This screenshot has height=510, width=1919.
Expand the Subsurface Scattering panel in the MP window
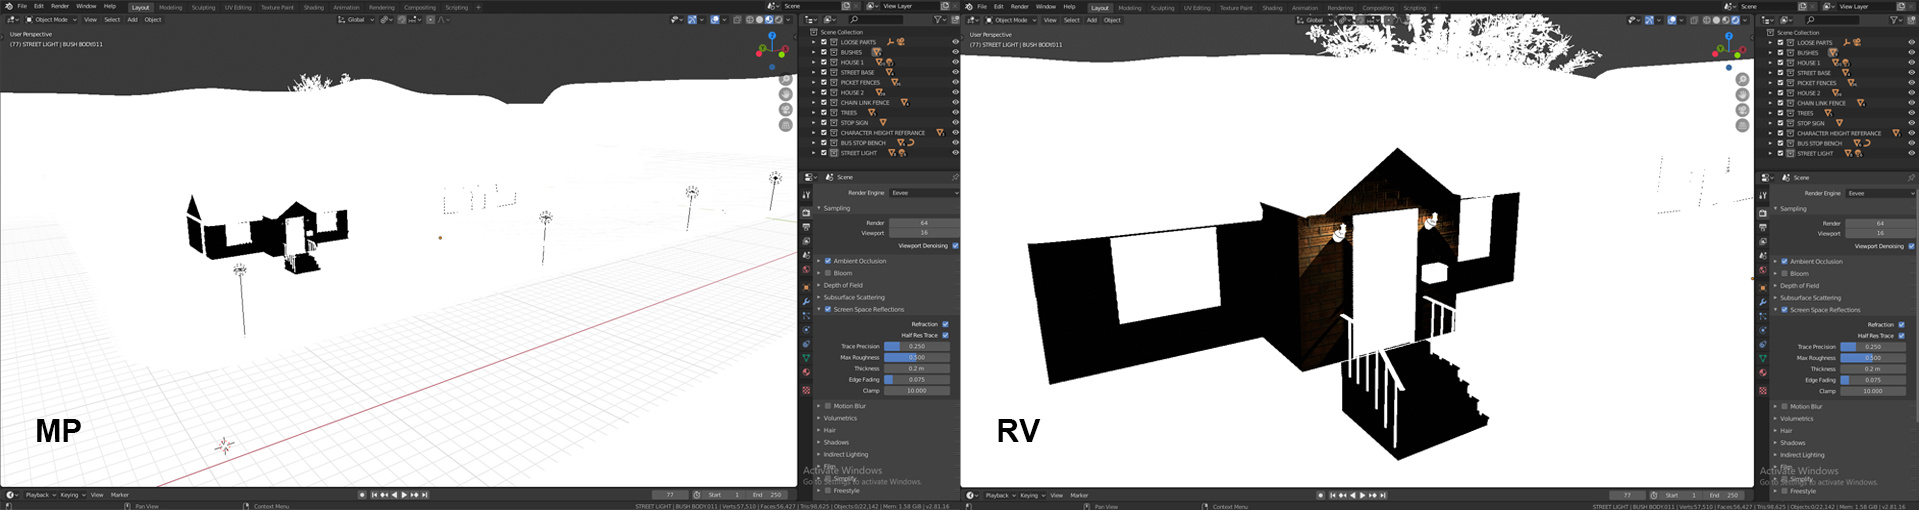click(854, 297)
